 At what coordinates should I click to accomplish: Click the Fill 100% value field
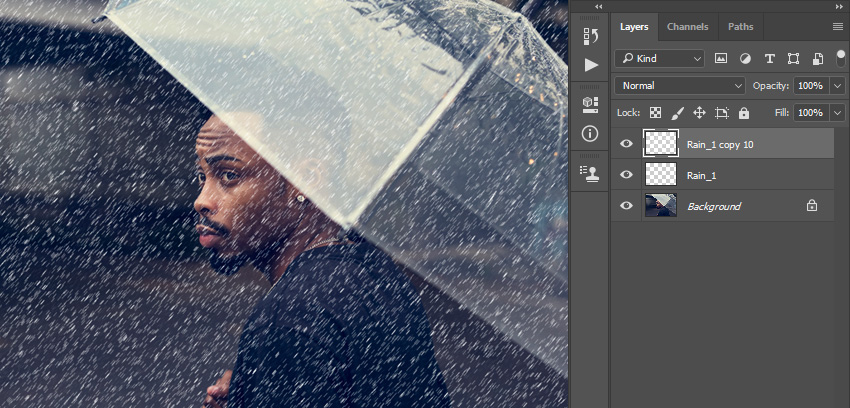811,113
